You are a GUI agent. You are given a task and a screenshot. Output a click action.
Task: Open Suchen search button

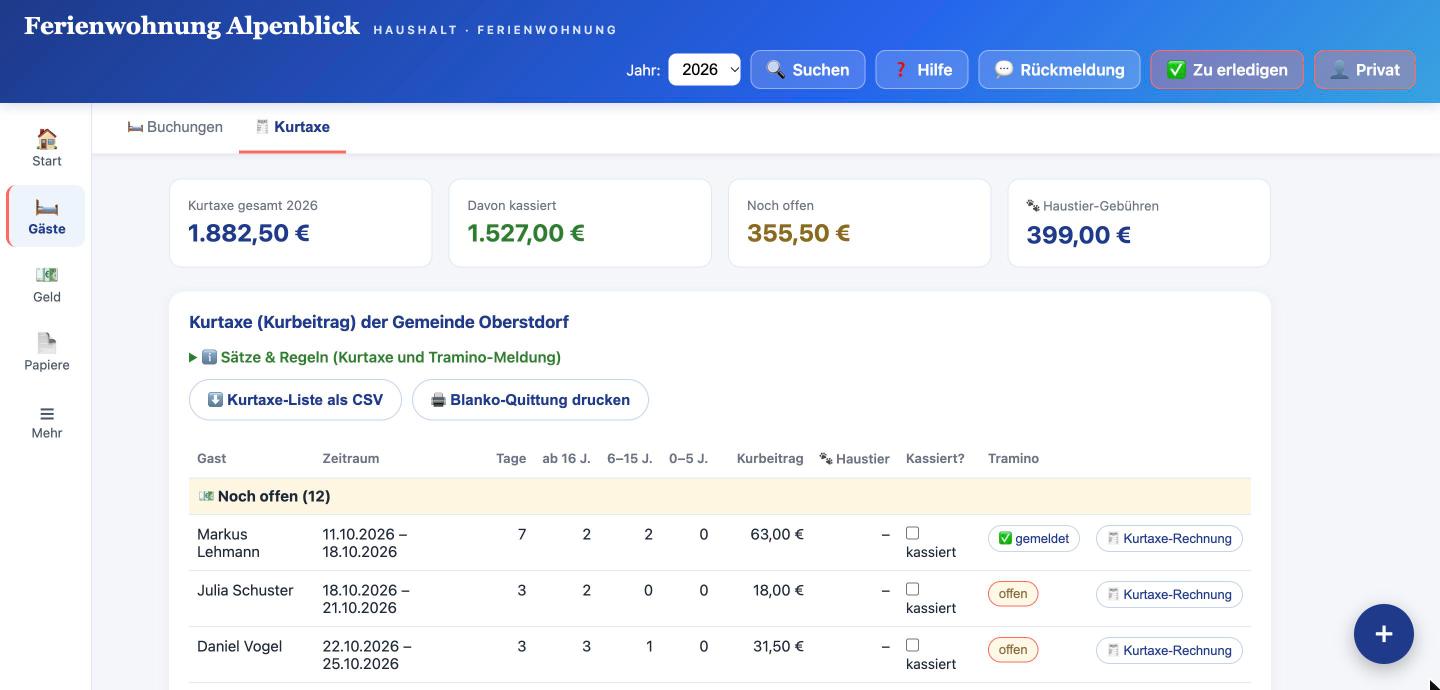click(x=808, y=70)
